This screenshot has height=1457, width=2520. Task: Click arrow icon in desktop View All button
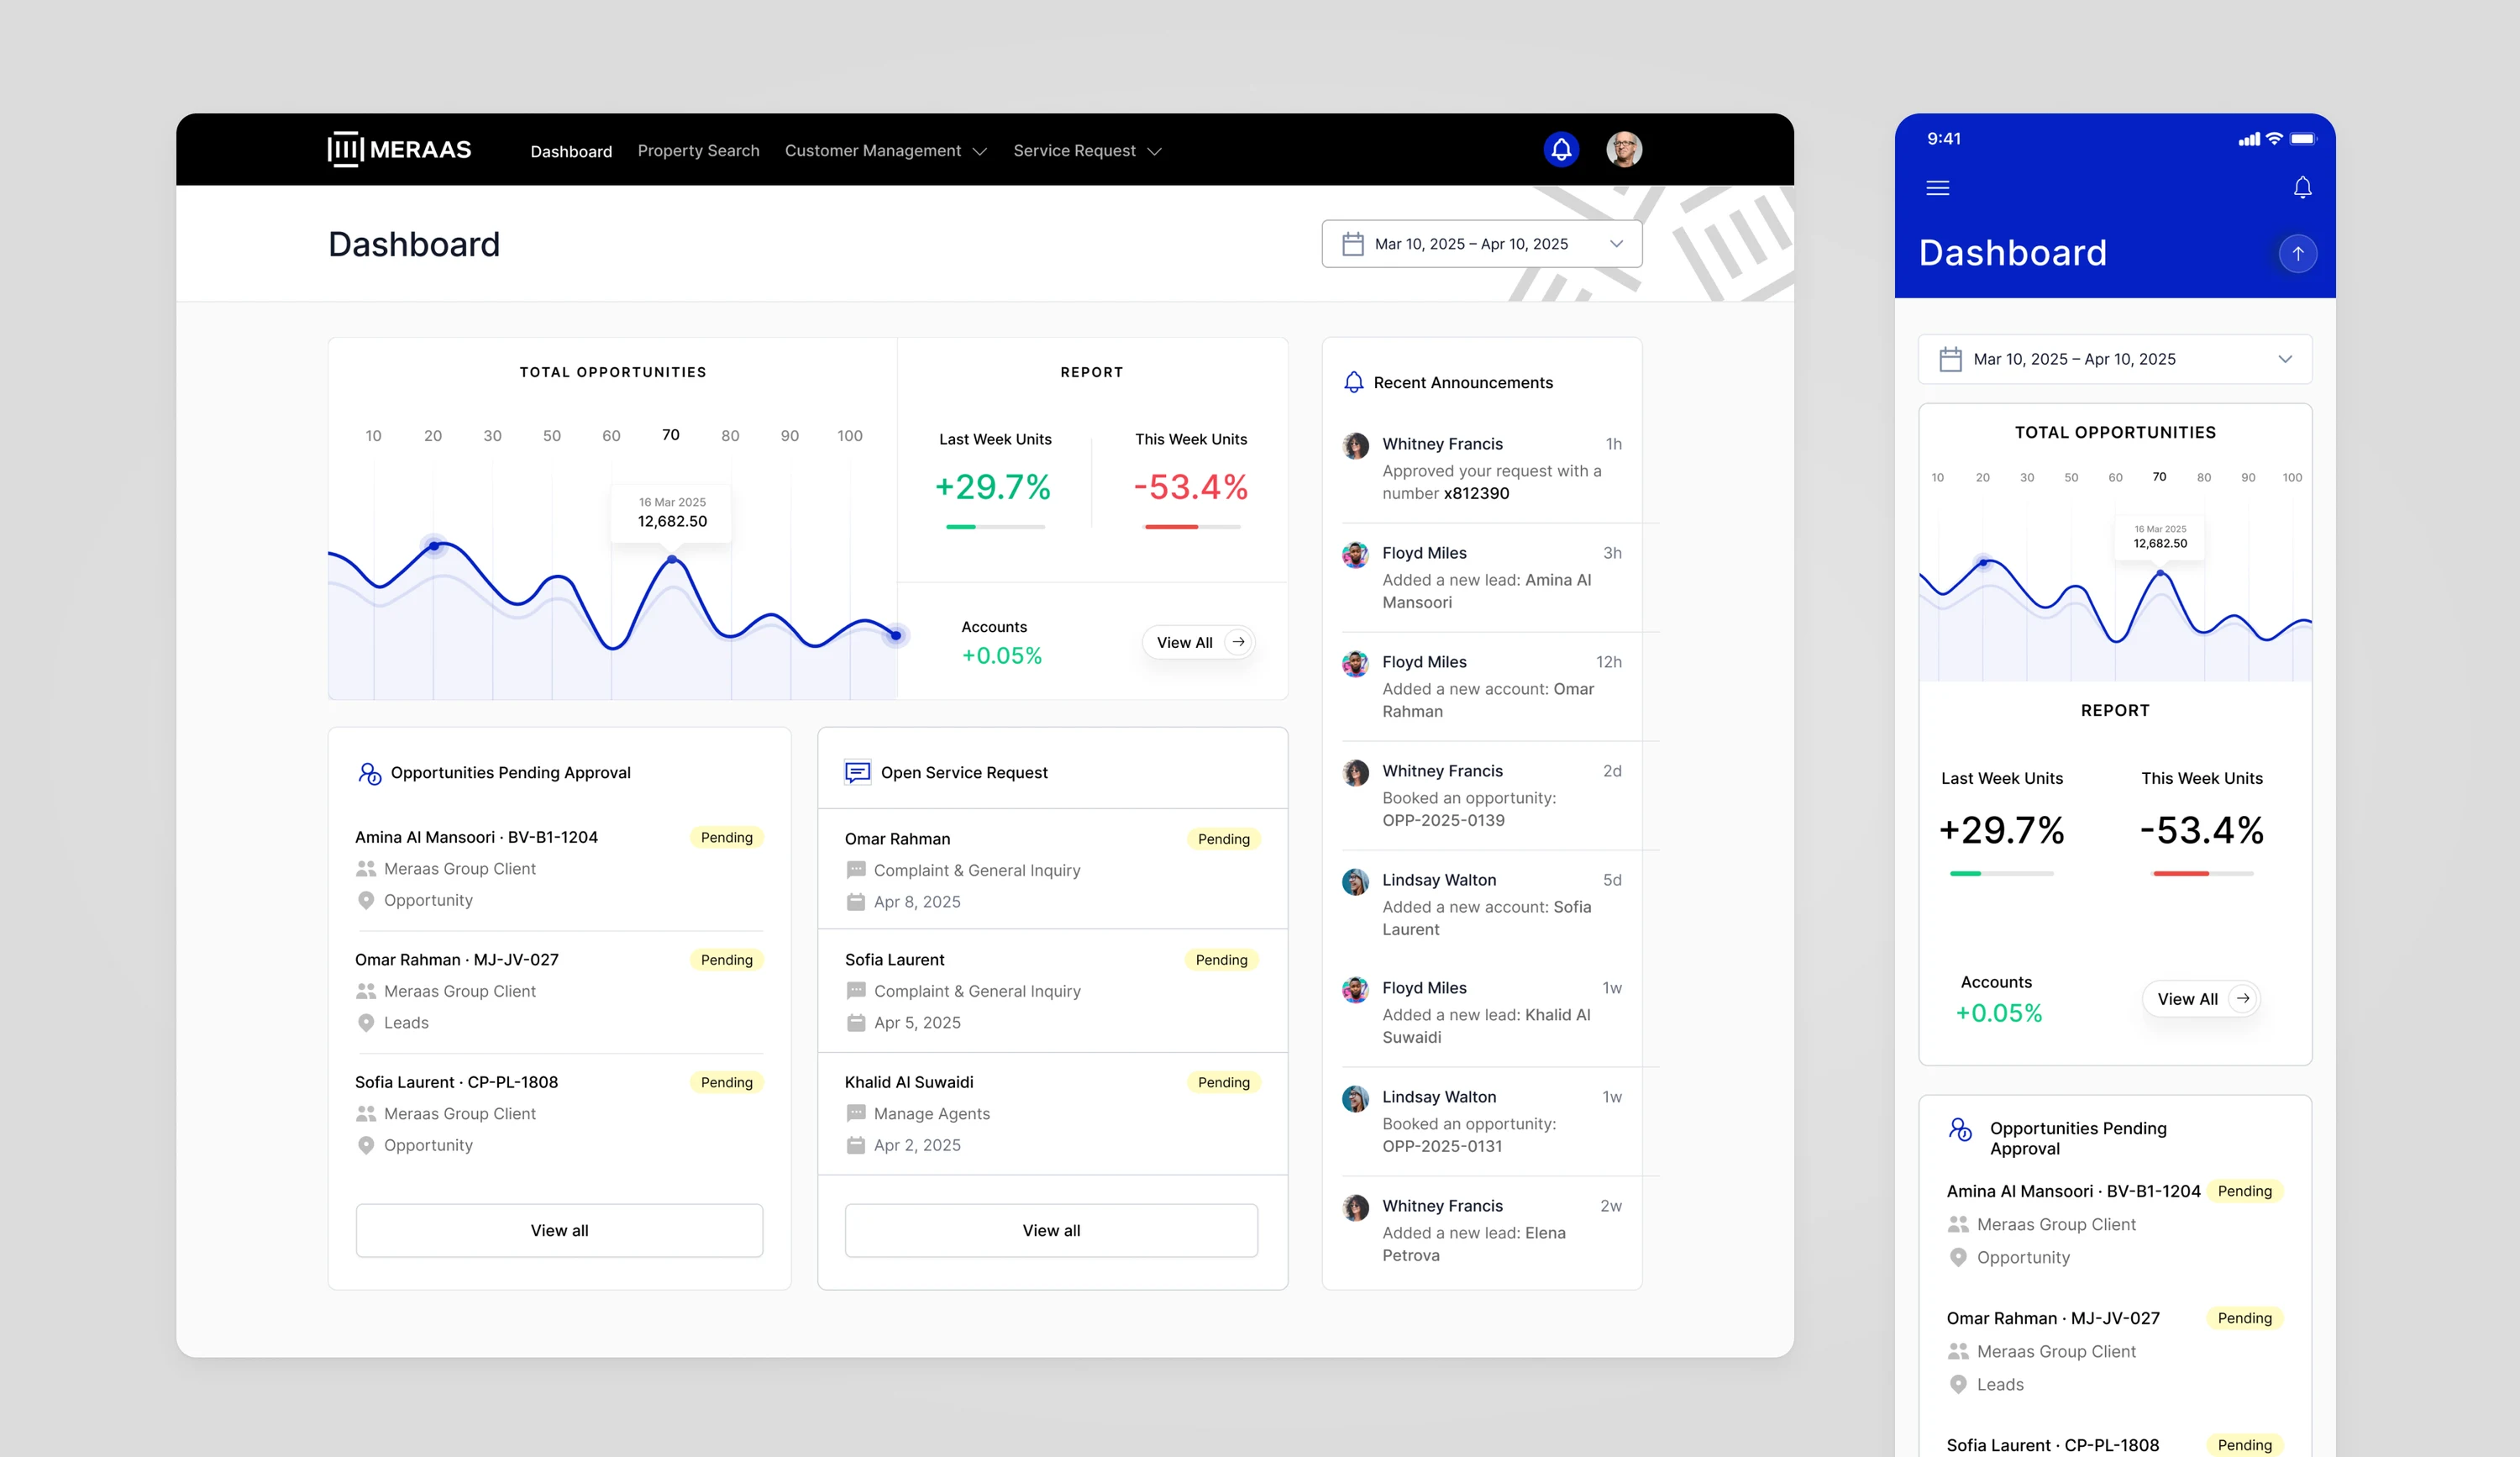1238,642
